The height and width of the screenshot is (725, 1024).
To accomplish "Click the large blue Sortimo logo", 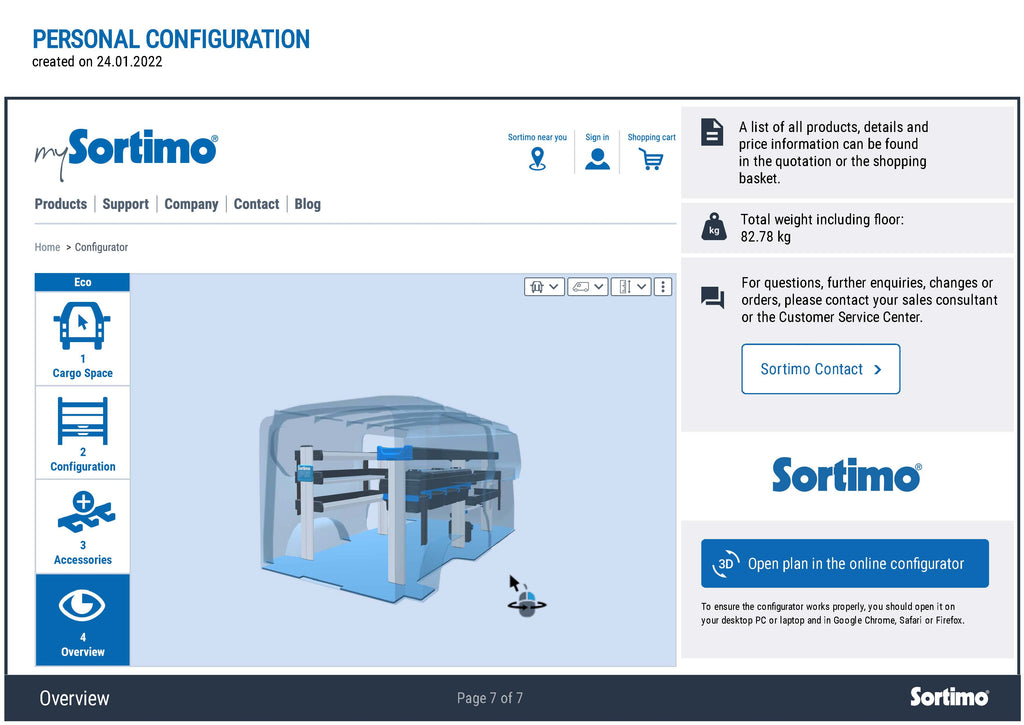I will click(847, 475).
